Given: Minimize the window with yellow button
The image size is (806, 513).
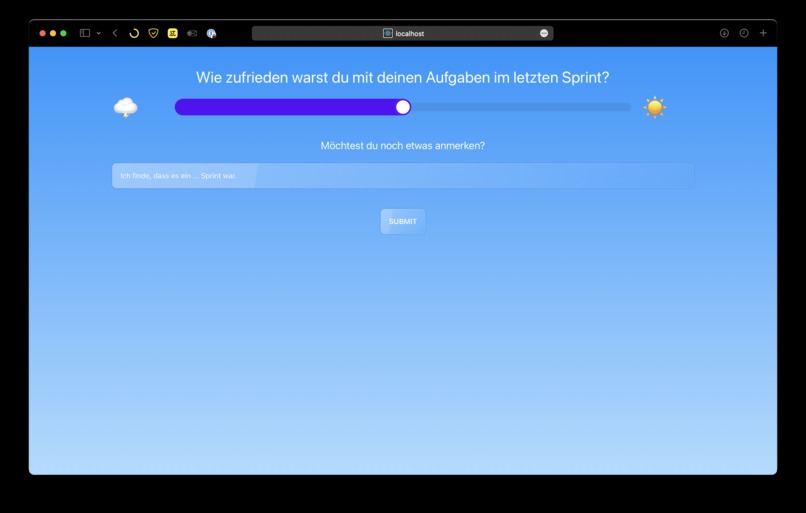Looking at the screenshot, I should 53,33.
